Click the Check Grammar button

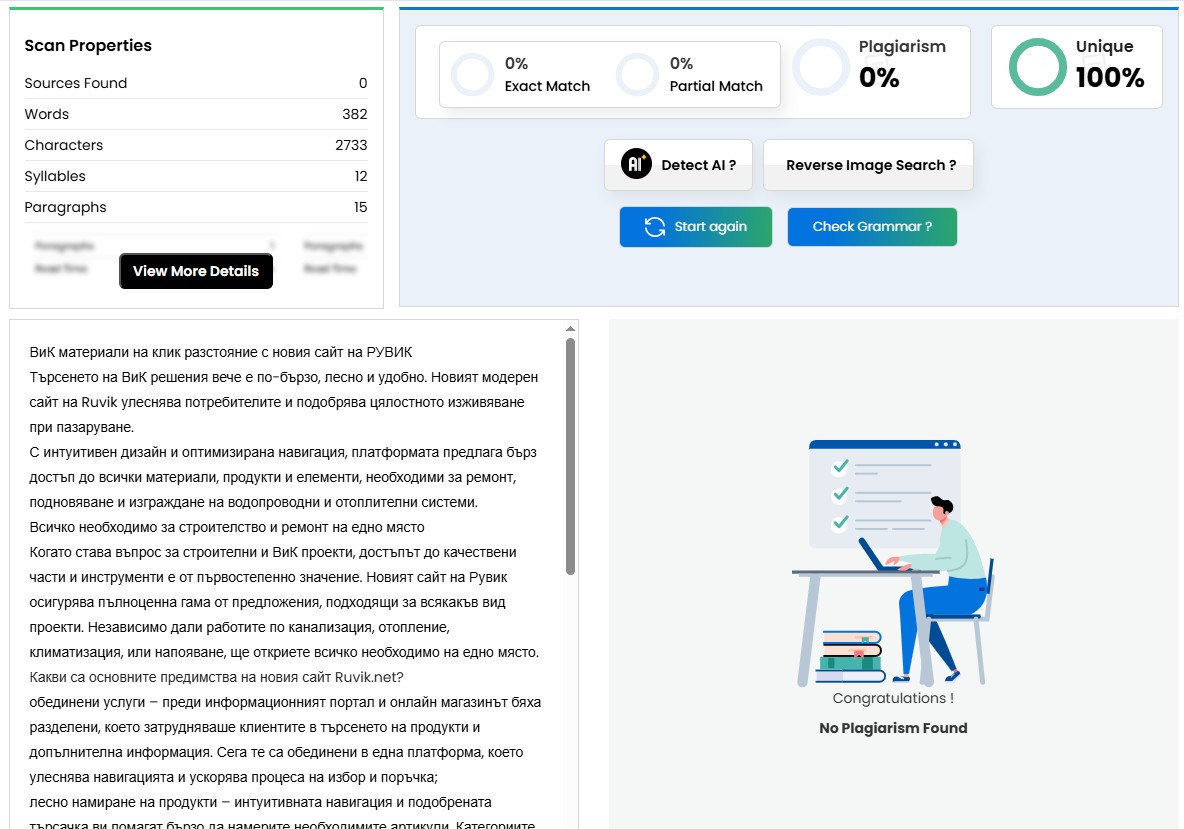[x=872, y=227]
